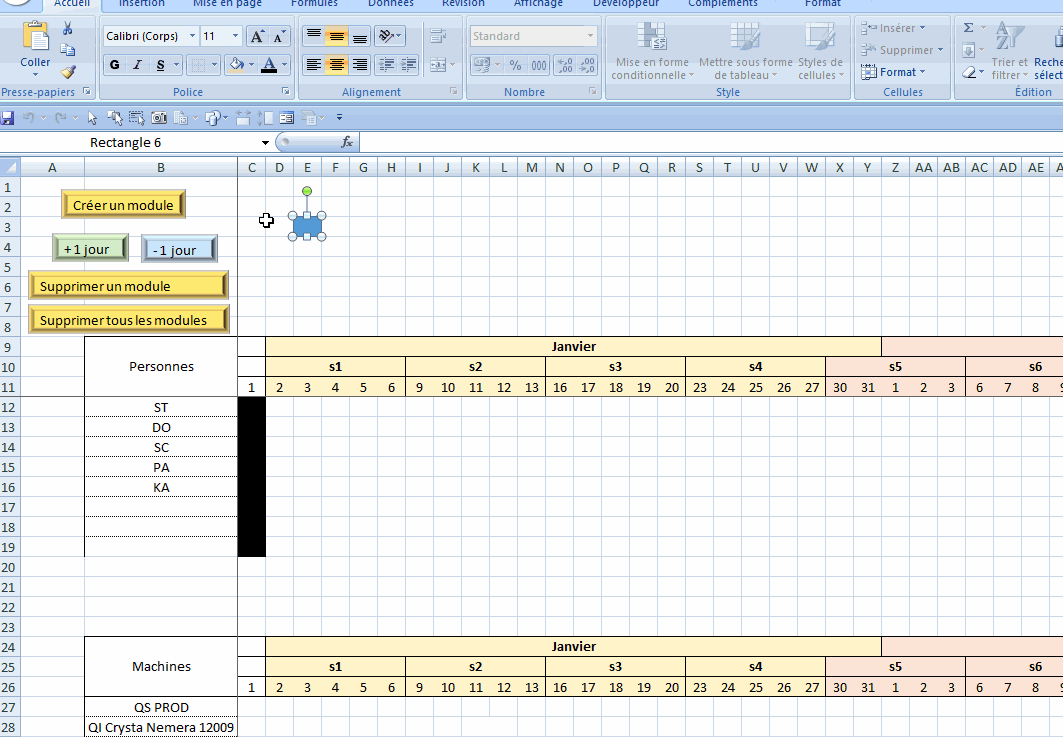Click the Save icon in quick access toolbar
Viewport: 1063px width, 737px height.
[8, 118]
